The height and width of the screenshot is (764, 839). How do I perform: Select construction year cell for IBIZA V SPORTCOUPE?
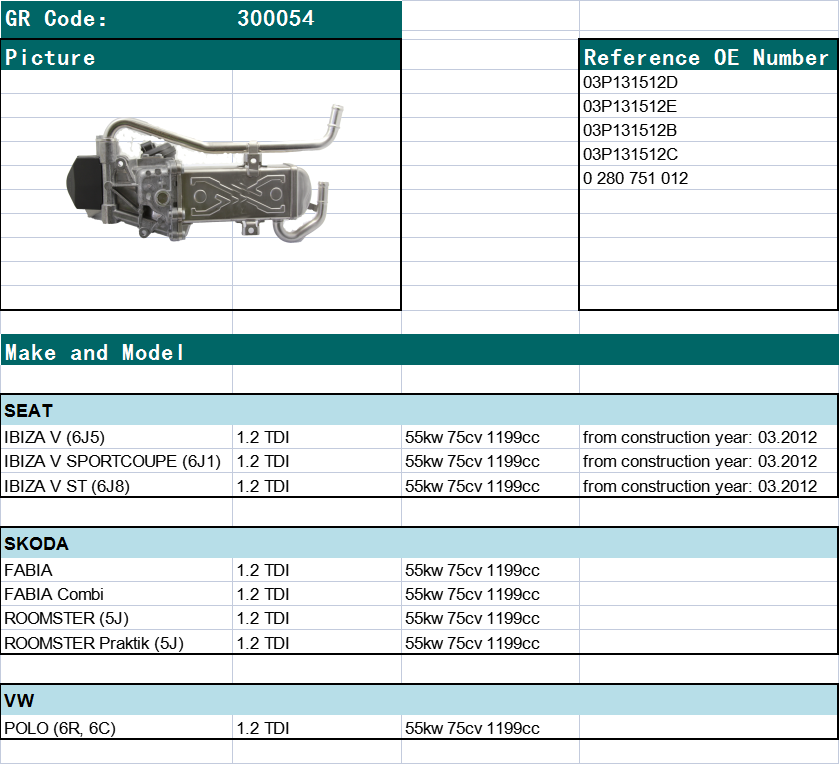708,461
